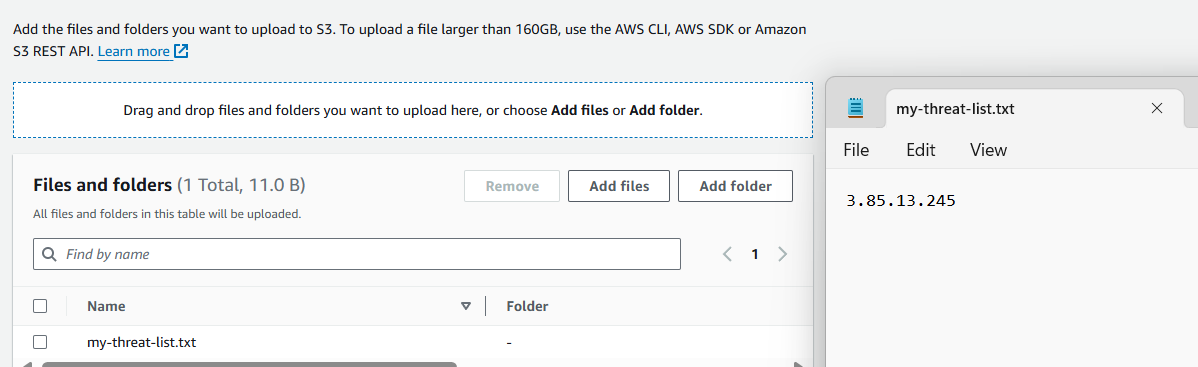This screenshot has height=367, width=1198.
Task: Open the View menu in Notepad
Action: (x=989, y=151)
